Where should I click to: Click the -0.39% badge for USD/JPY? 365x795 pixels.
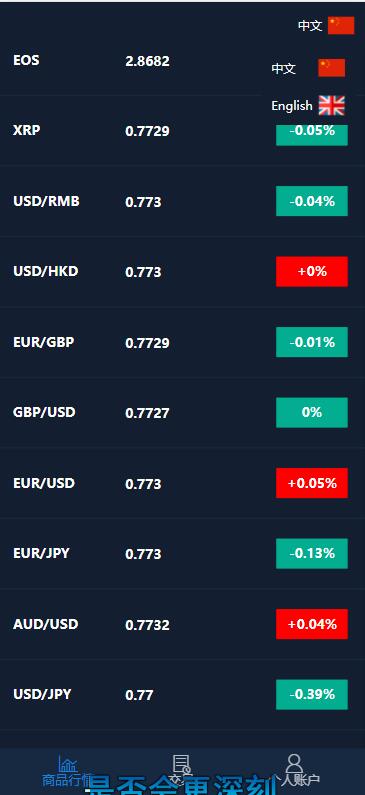click(x=312, y=694)
